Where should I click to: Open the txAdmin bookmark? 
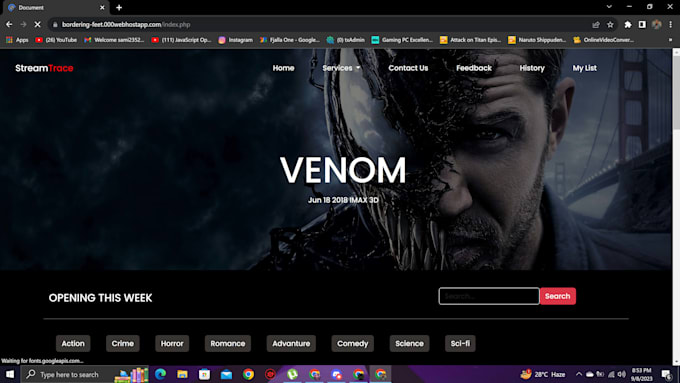(x=346, y=40)
